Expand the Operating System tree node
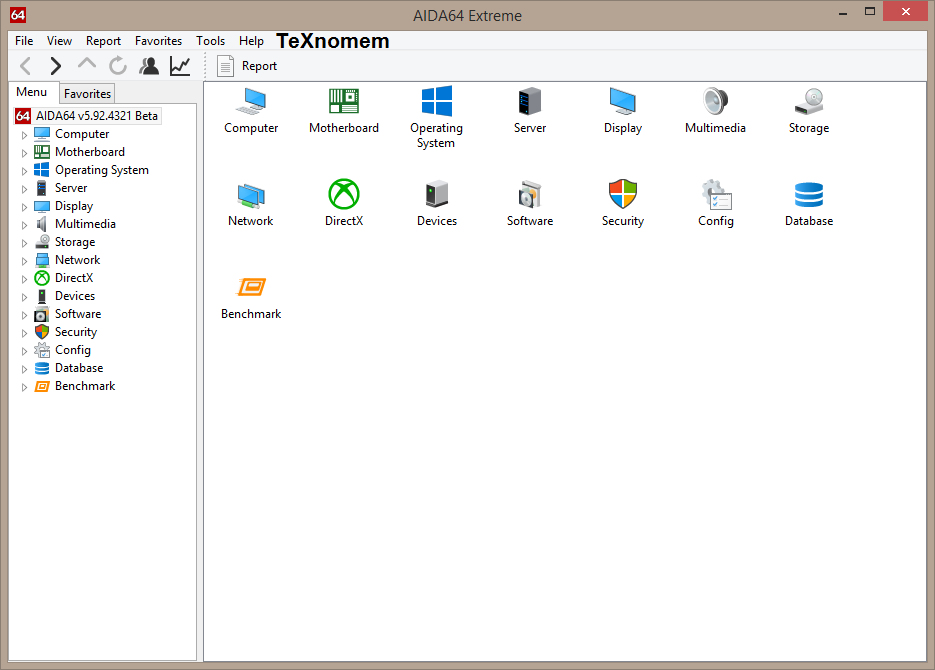The image size is (935, 670). pyautogui.click(x=24, y=171)
